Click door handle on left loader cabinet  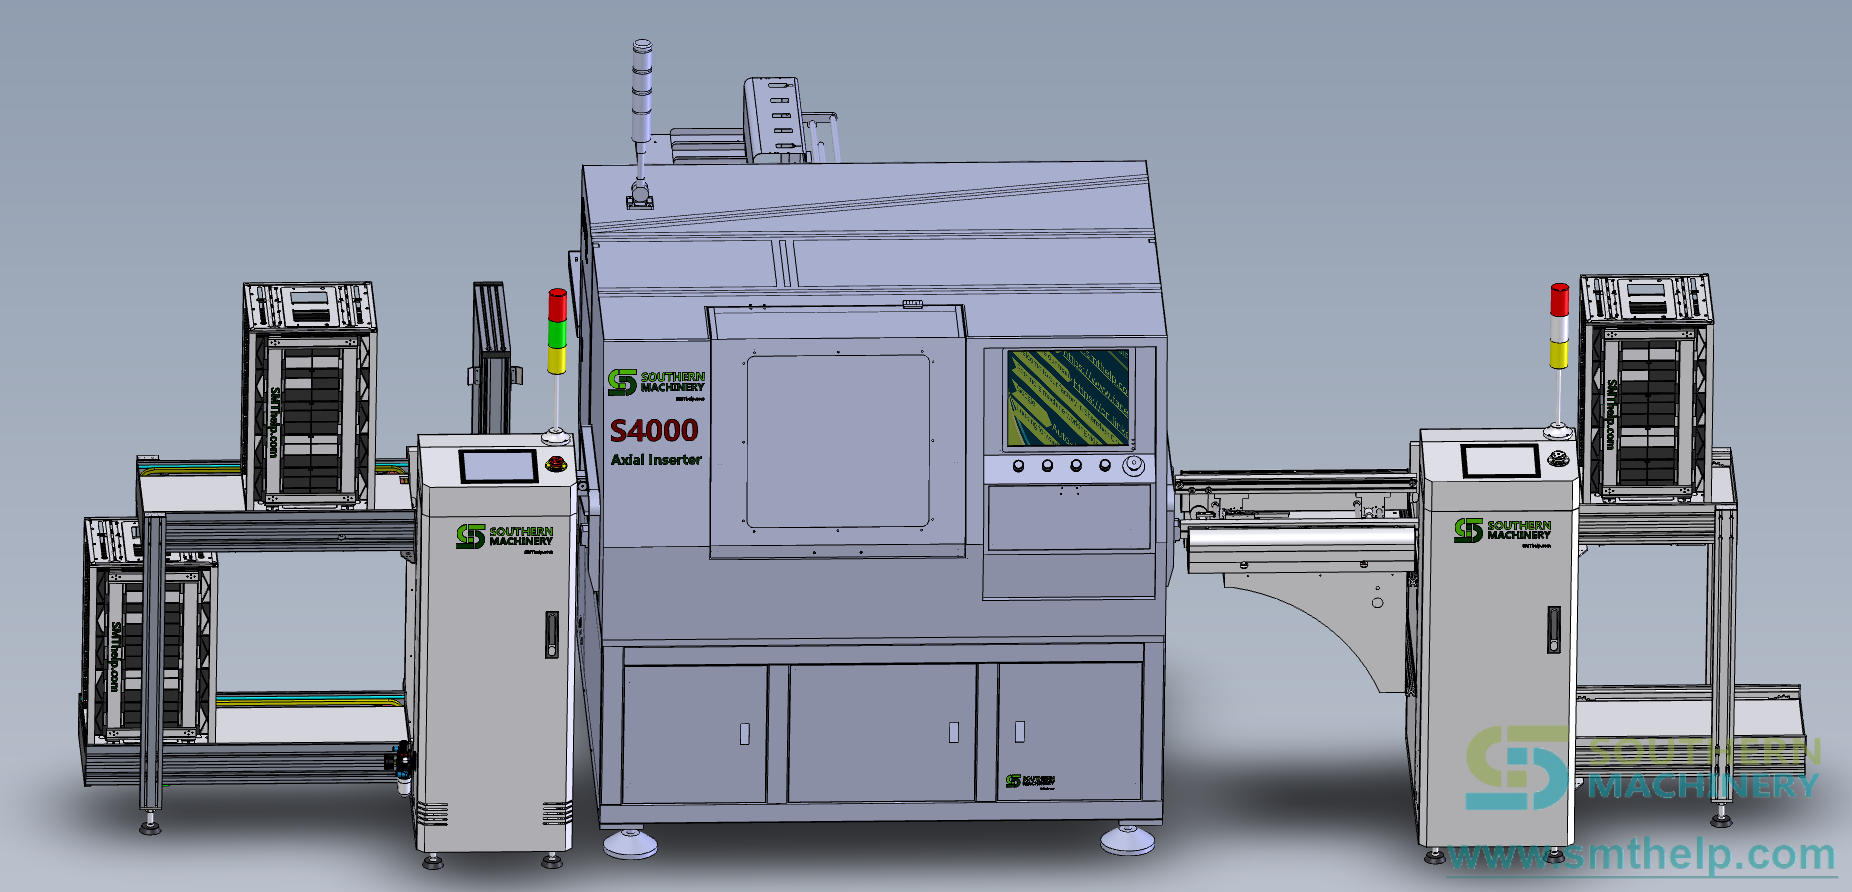pos(551,635)
